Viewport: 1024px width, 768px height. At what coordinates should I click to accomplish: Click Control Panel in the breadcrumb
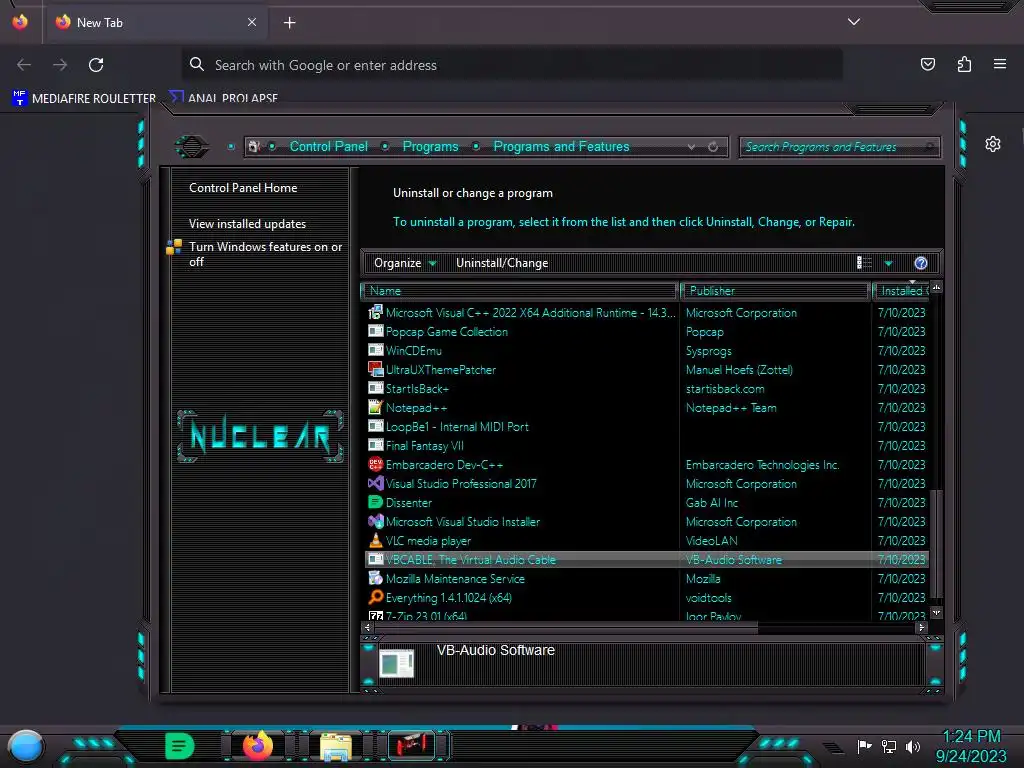point(328,146)
